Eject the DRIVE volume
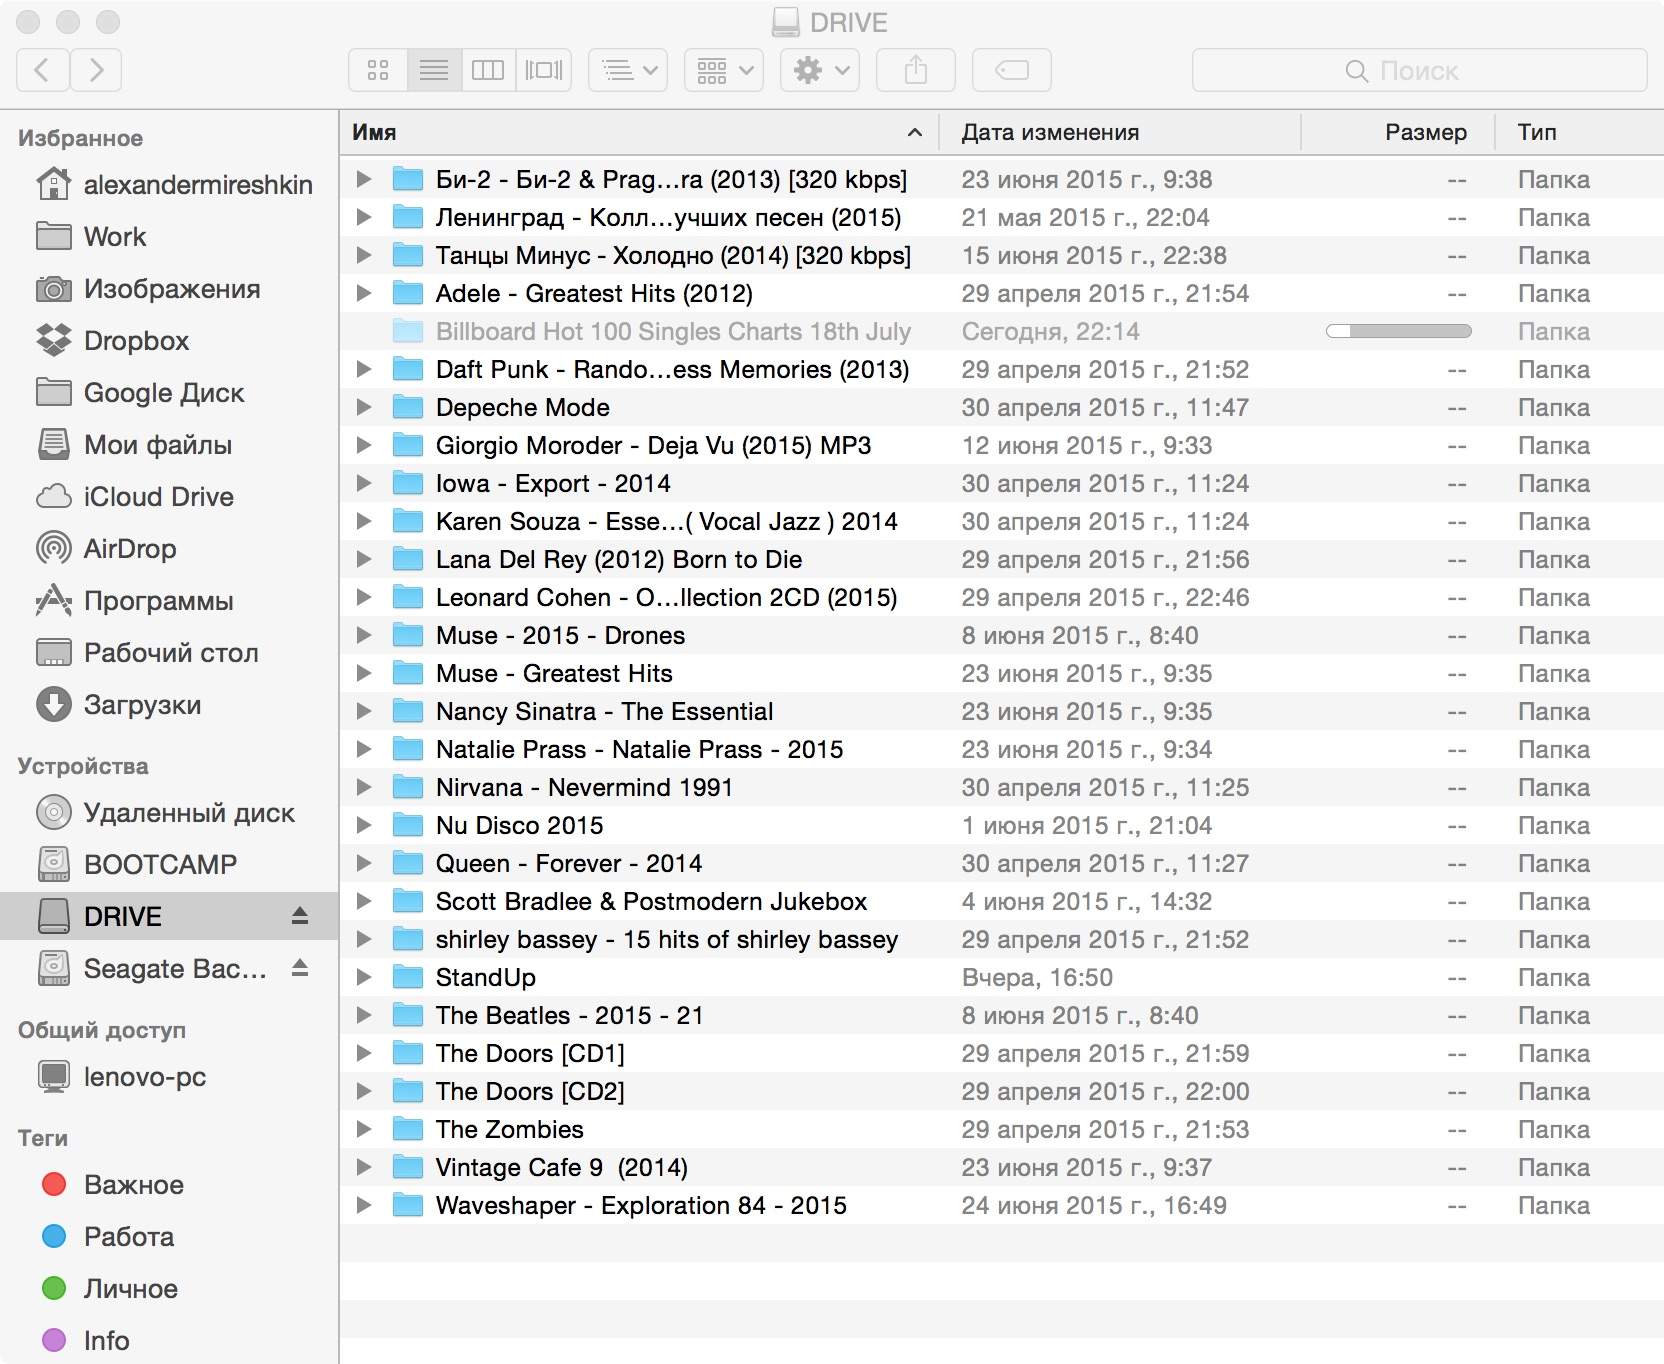The height and width of the screenshot is (1364, 1664). click(x=300, y=916)
